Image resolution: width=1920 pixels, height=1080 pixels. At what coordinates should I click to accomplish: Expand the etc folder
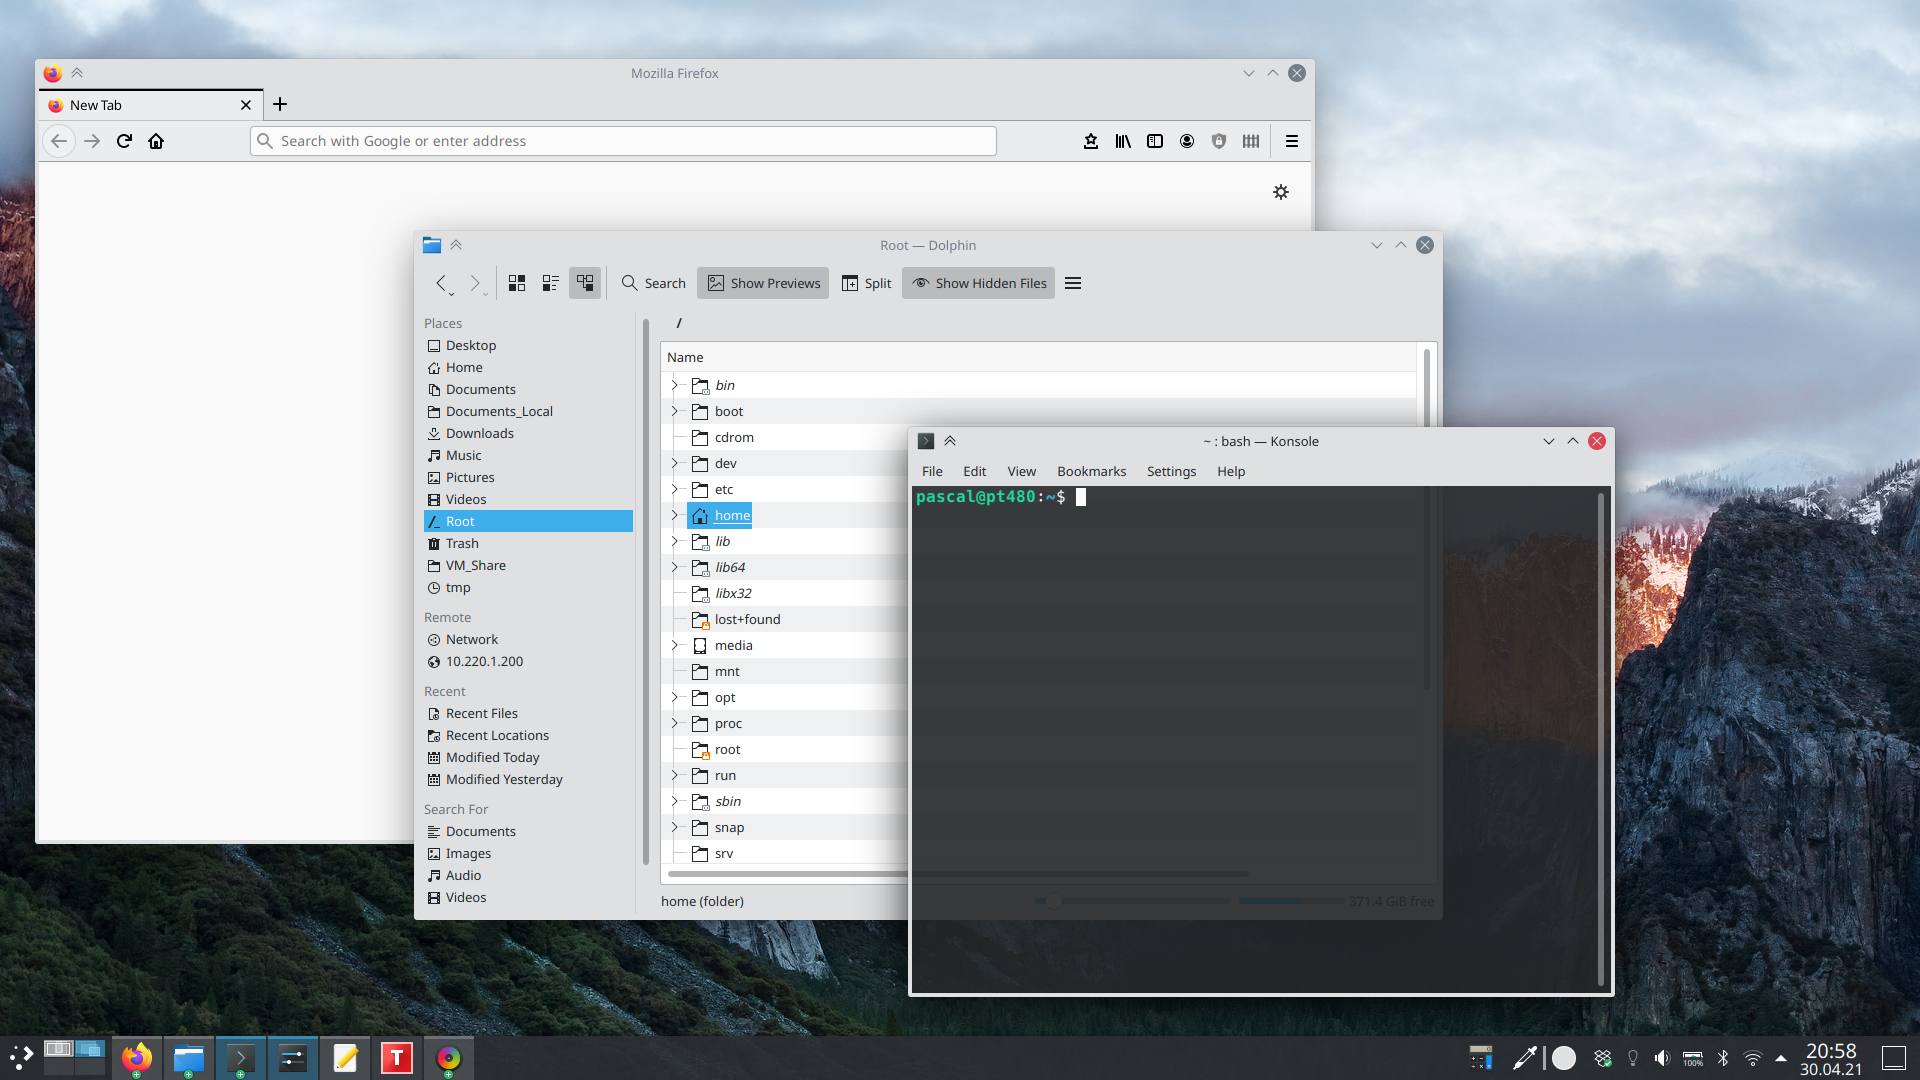point(675,489)
